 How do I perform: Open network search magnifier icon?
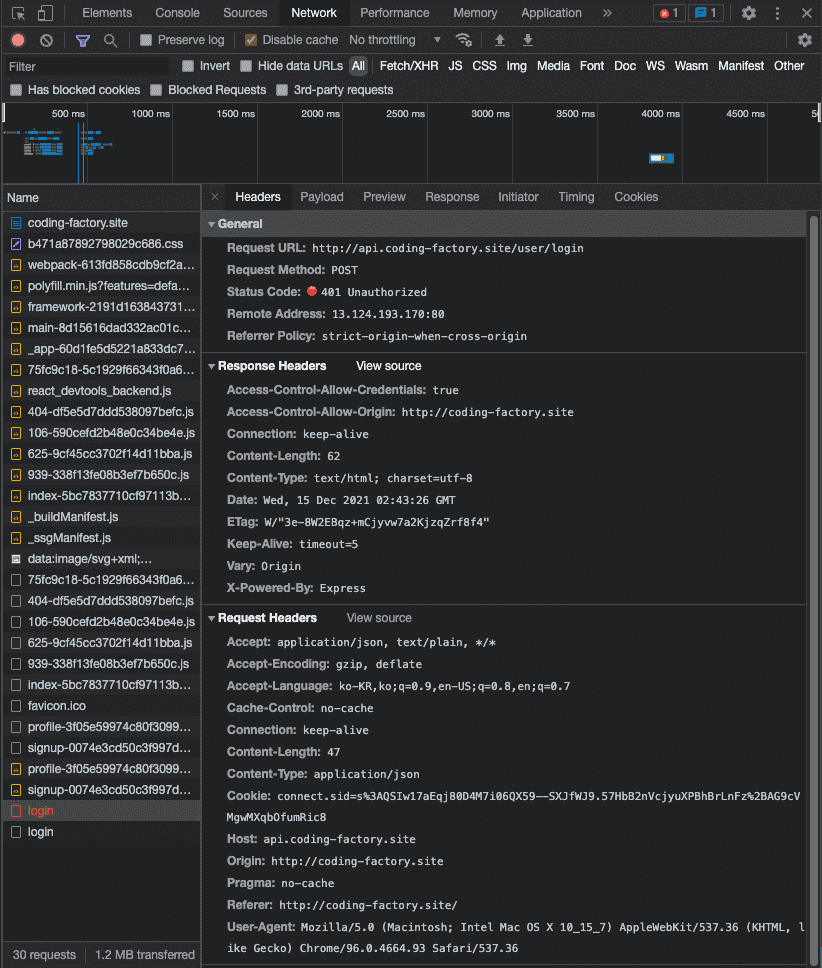click(110, 40)
